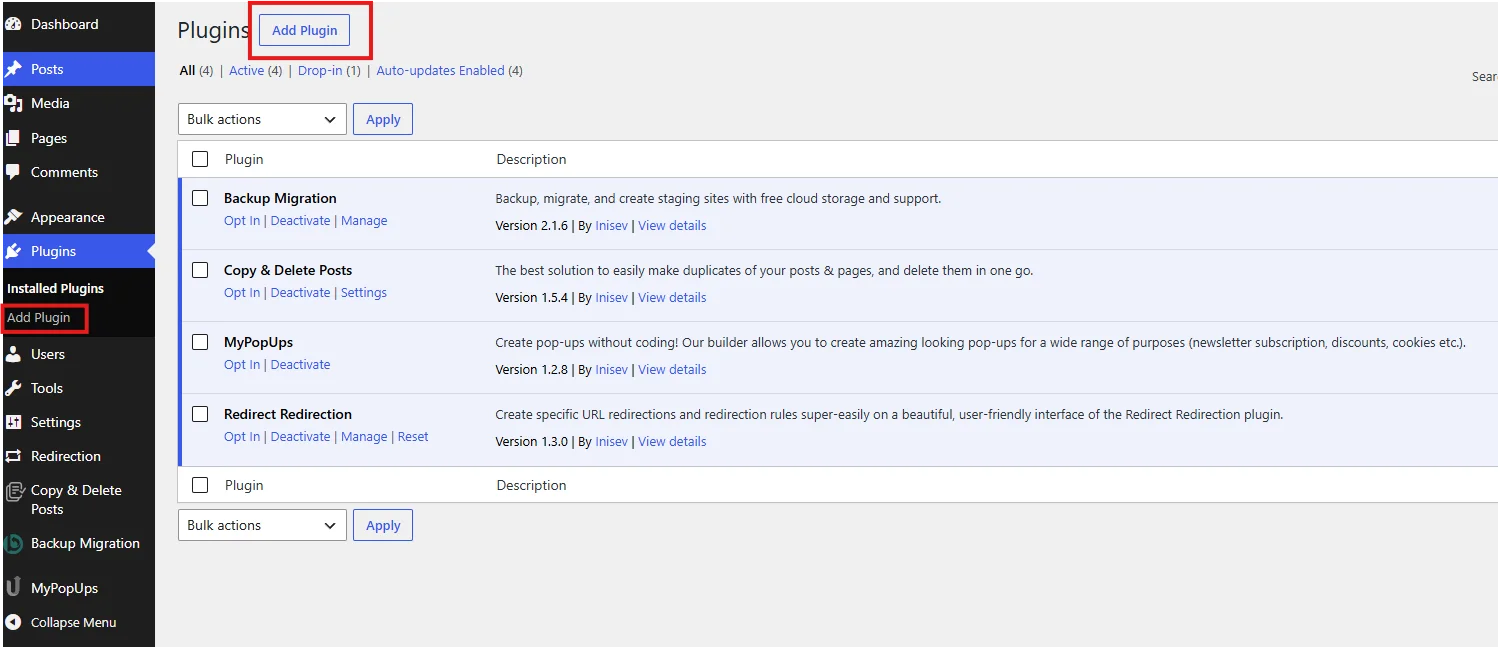
Task: Filter plugins by All
Action: 187,71
